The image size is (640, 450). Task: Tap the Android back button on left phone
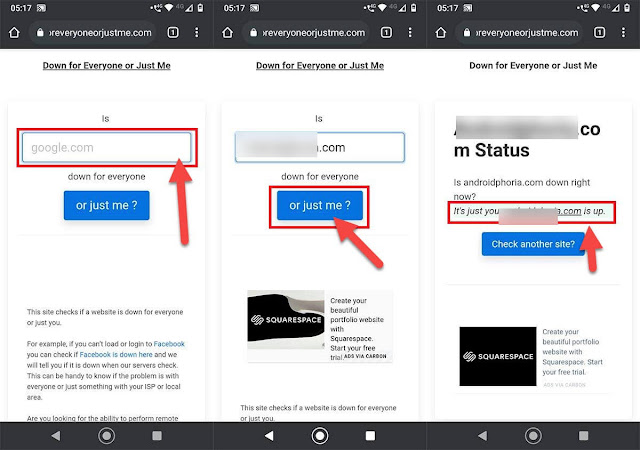tap(56, 436)
